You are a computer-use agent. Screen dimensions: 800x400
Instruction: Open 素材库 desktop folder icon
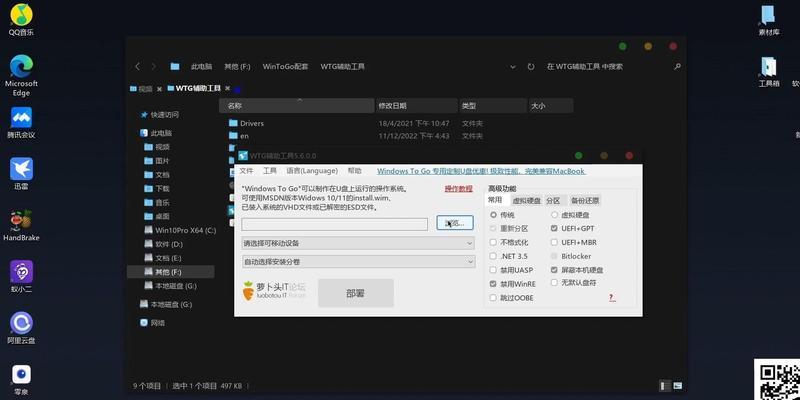pos(768,20)
